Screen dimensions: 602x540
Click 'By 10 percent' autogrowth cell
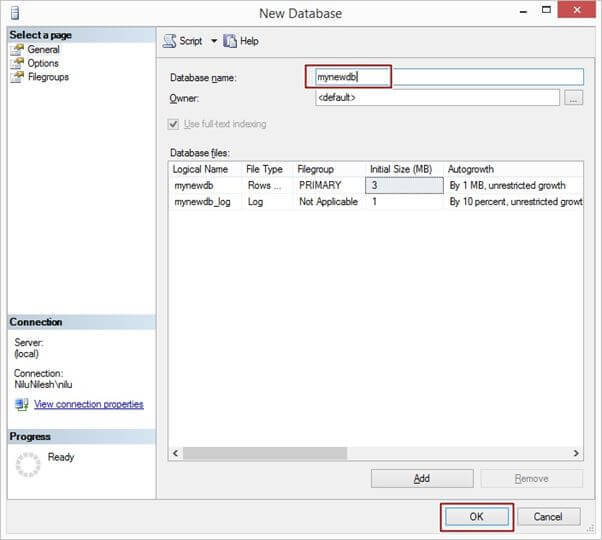(514, 201)
